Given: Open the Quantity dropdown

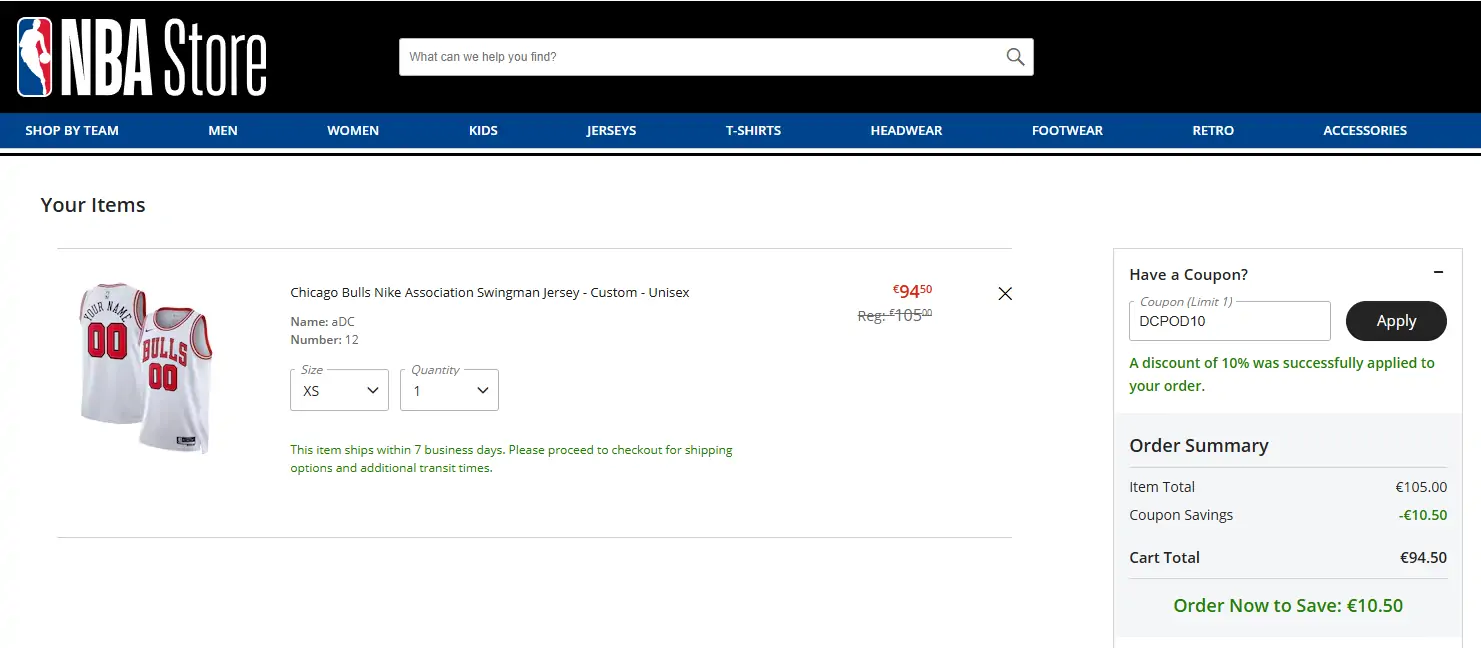Looking at the screenshot, I should pos(449,391).
